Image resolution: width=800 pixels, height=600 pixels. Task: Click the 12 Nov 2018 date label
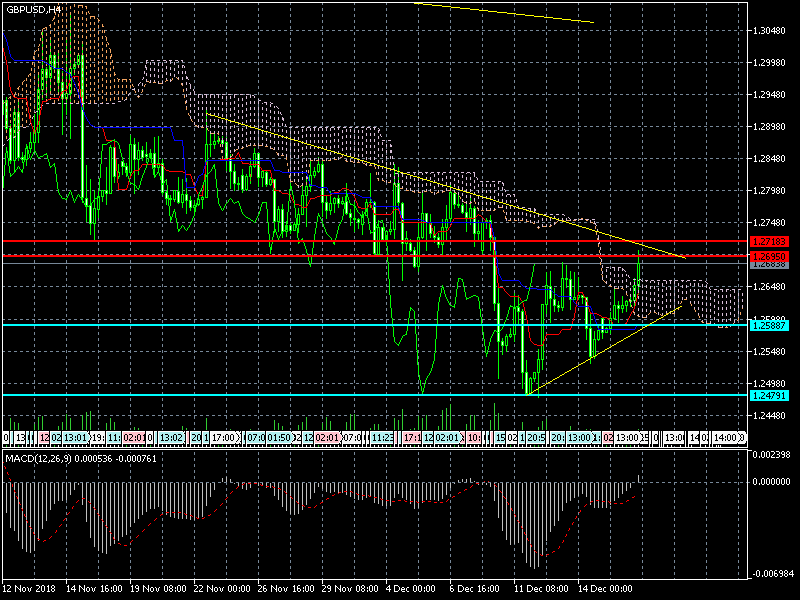coord(28,590)
